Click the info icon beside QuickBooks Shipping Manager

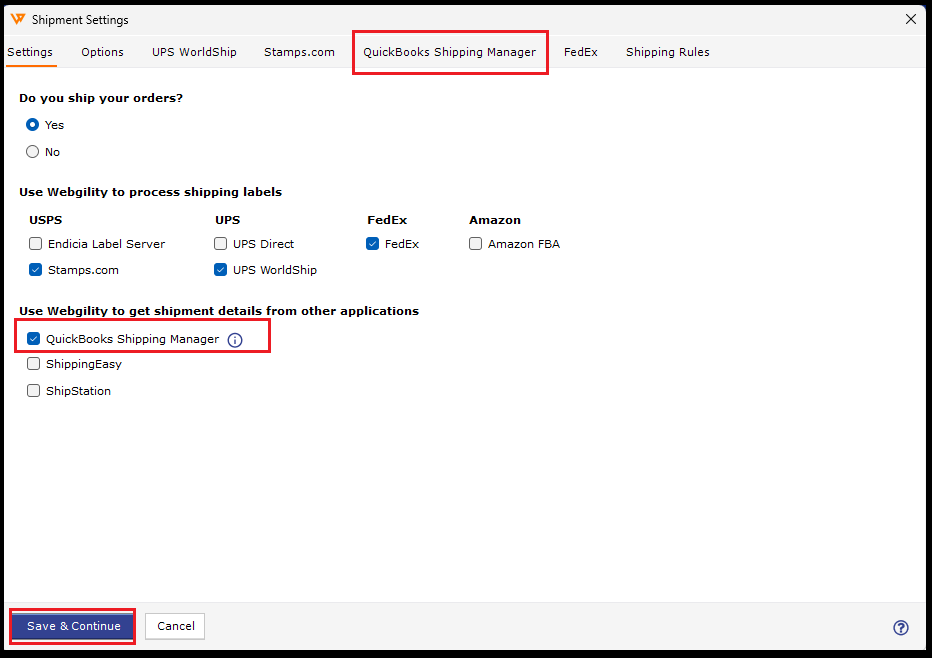click(x=235, y=340)
